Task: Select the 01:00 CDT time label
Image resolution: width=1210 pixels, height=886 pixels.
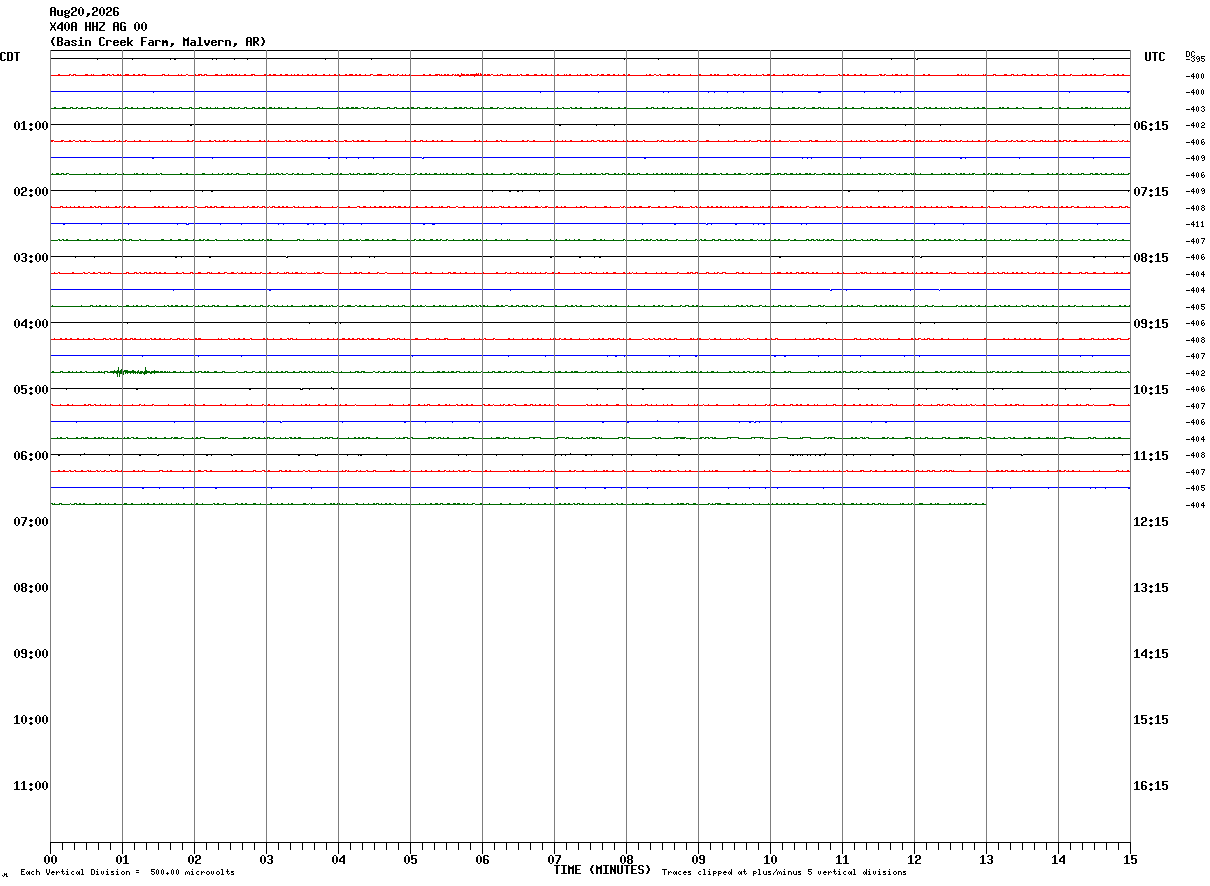Action: [x=31, y=125]
